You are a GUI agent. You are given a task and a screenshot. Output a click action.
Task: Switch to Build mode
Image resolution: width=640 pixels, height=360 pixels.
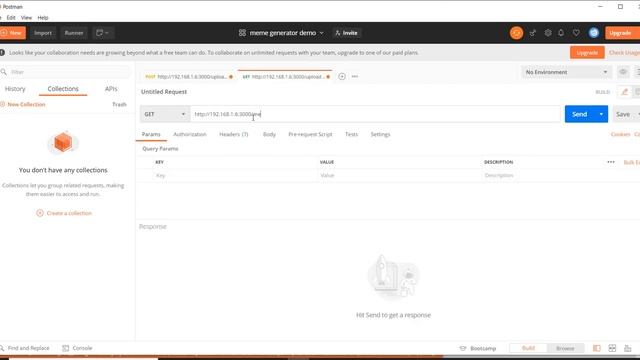click(528, 348)
